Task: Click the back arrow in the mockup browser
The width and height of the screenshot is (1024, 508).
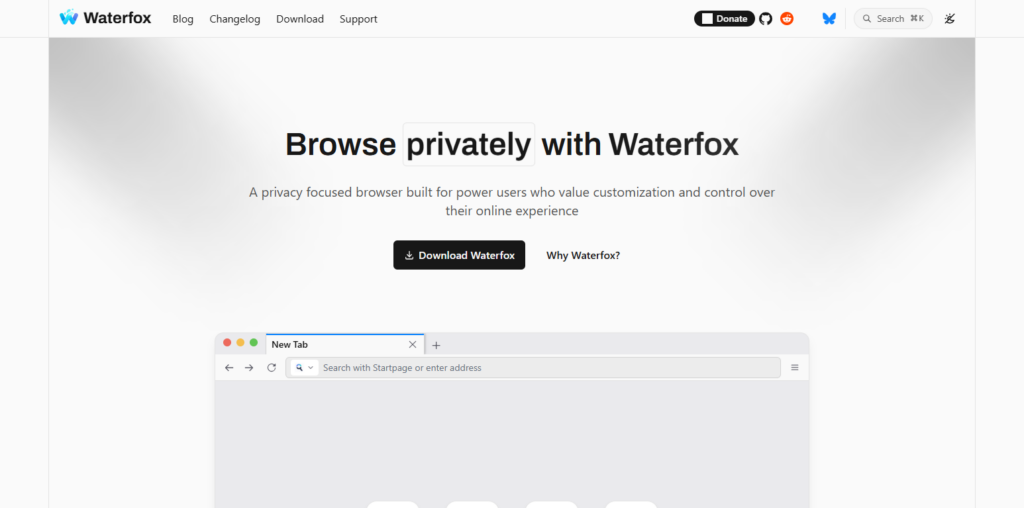Action: pyautogui.click(x=229, y=368)
